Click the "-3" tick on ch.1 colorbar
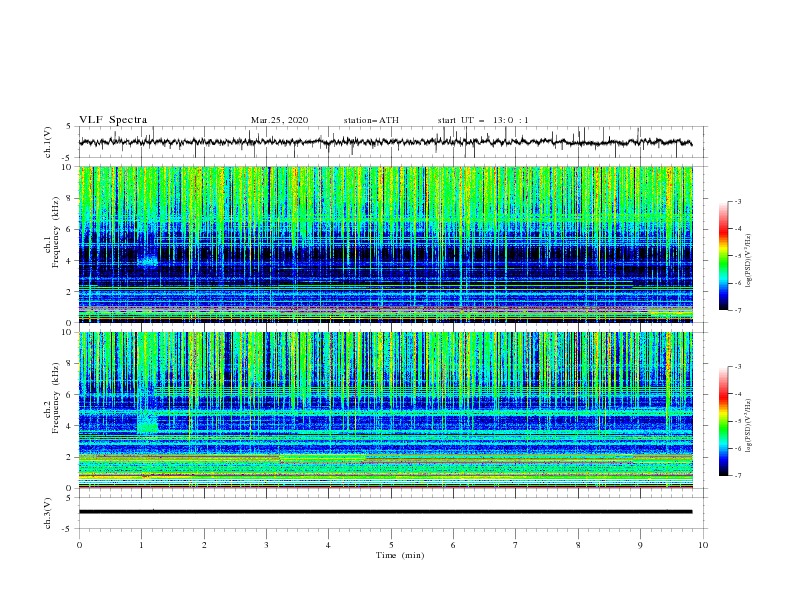 click(x=737, y=201)
